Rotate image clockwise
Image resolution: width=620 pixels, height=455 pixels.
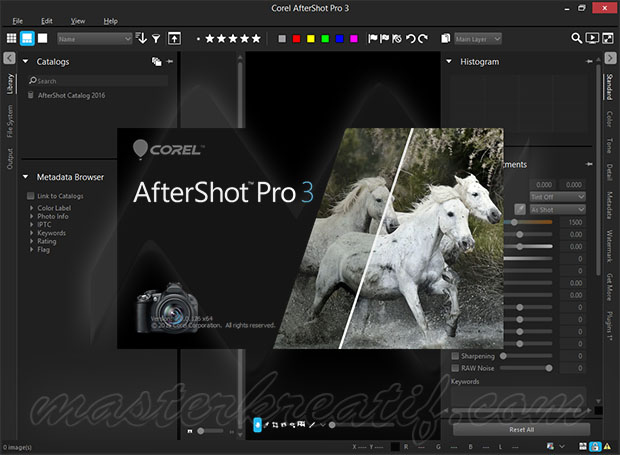pos(423,38)
